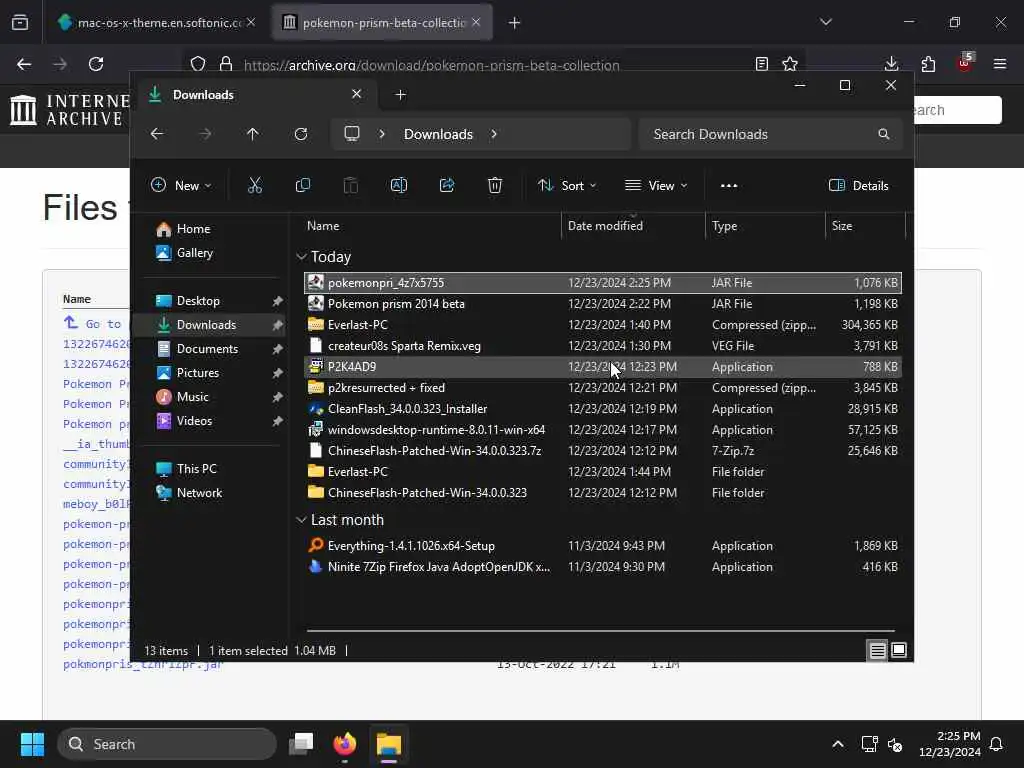Open Documents in the navigation pane
Image resolution: width=1024 pixels, height=768 pixels.
pos(207,349)
